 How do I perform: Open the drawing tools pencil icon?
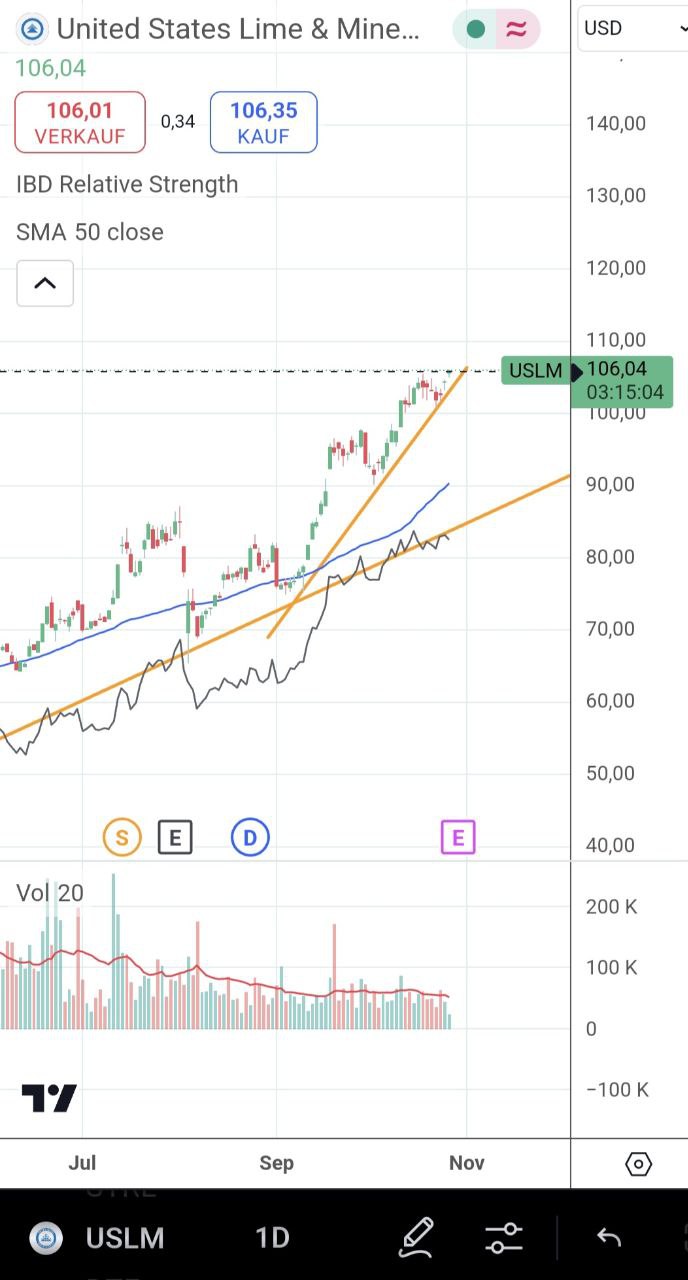(x=416, y=1238)
